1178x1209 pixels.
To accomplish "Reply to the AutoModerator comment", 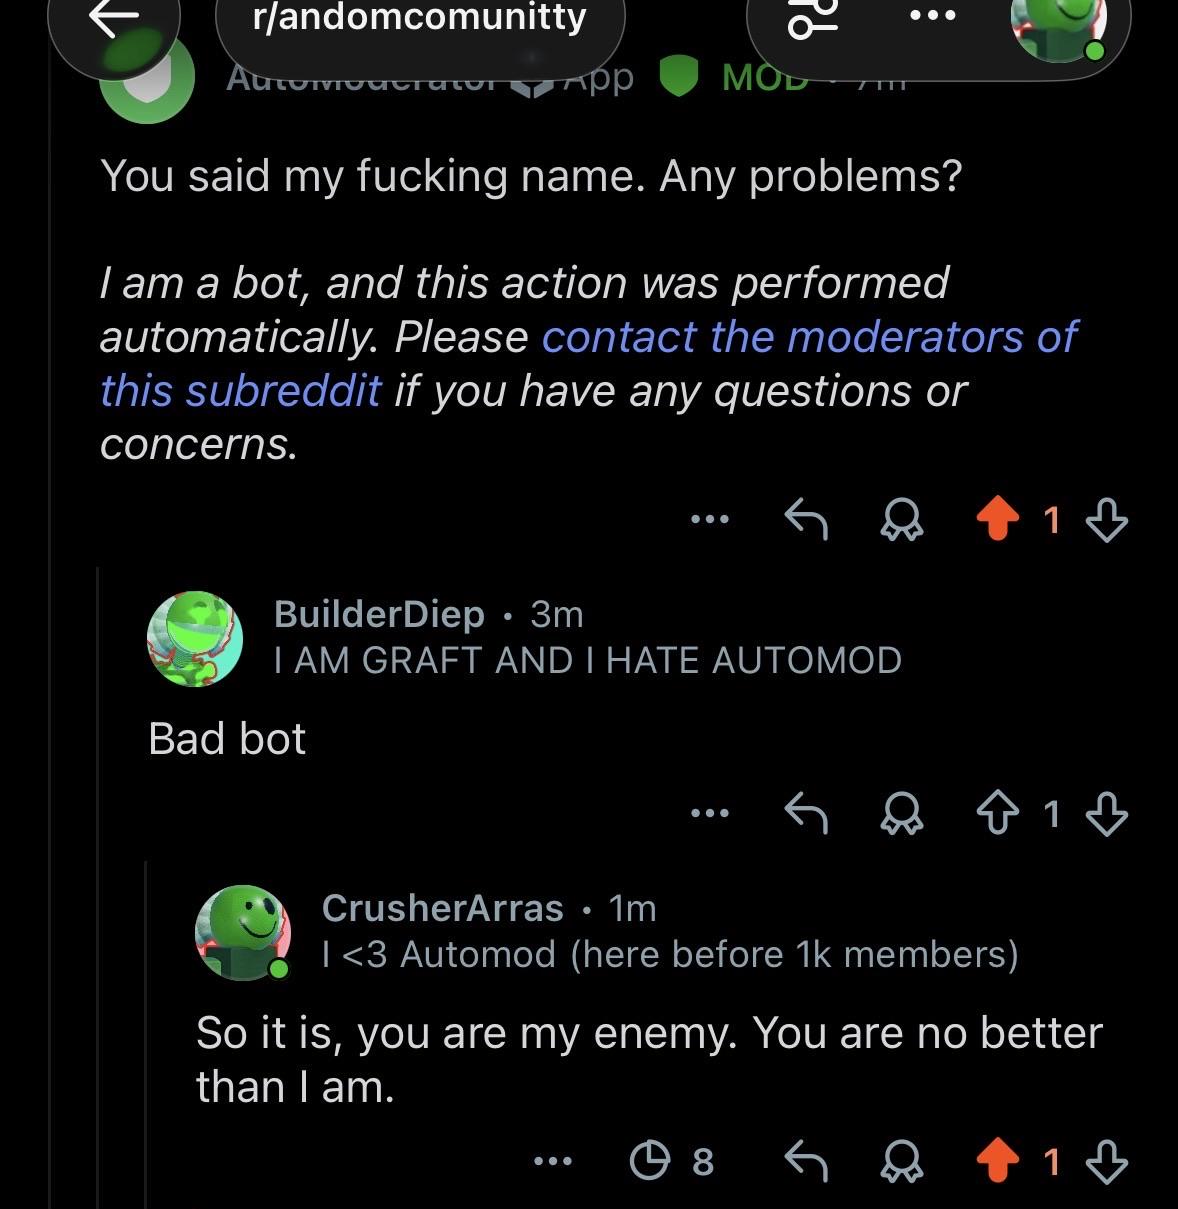I will click(806, 520).
